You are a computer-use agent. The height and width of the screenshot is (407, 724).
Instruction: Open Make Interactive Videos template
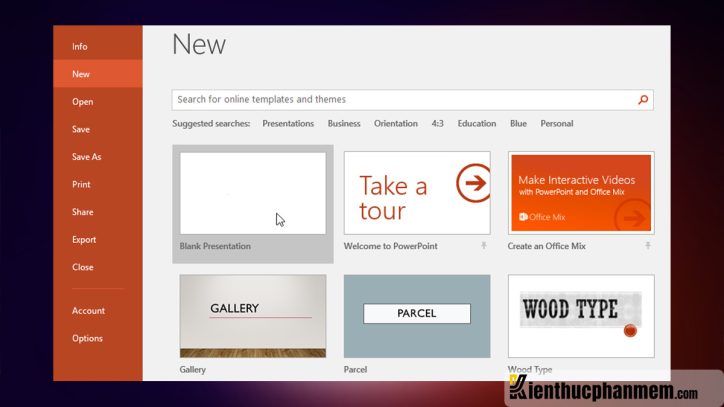[581, 193]
